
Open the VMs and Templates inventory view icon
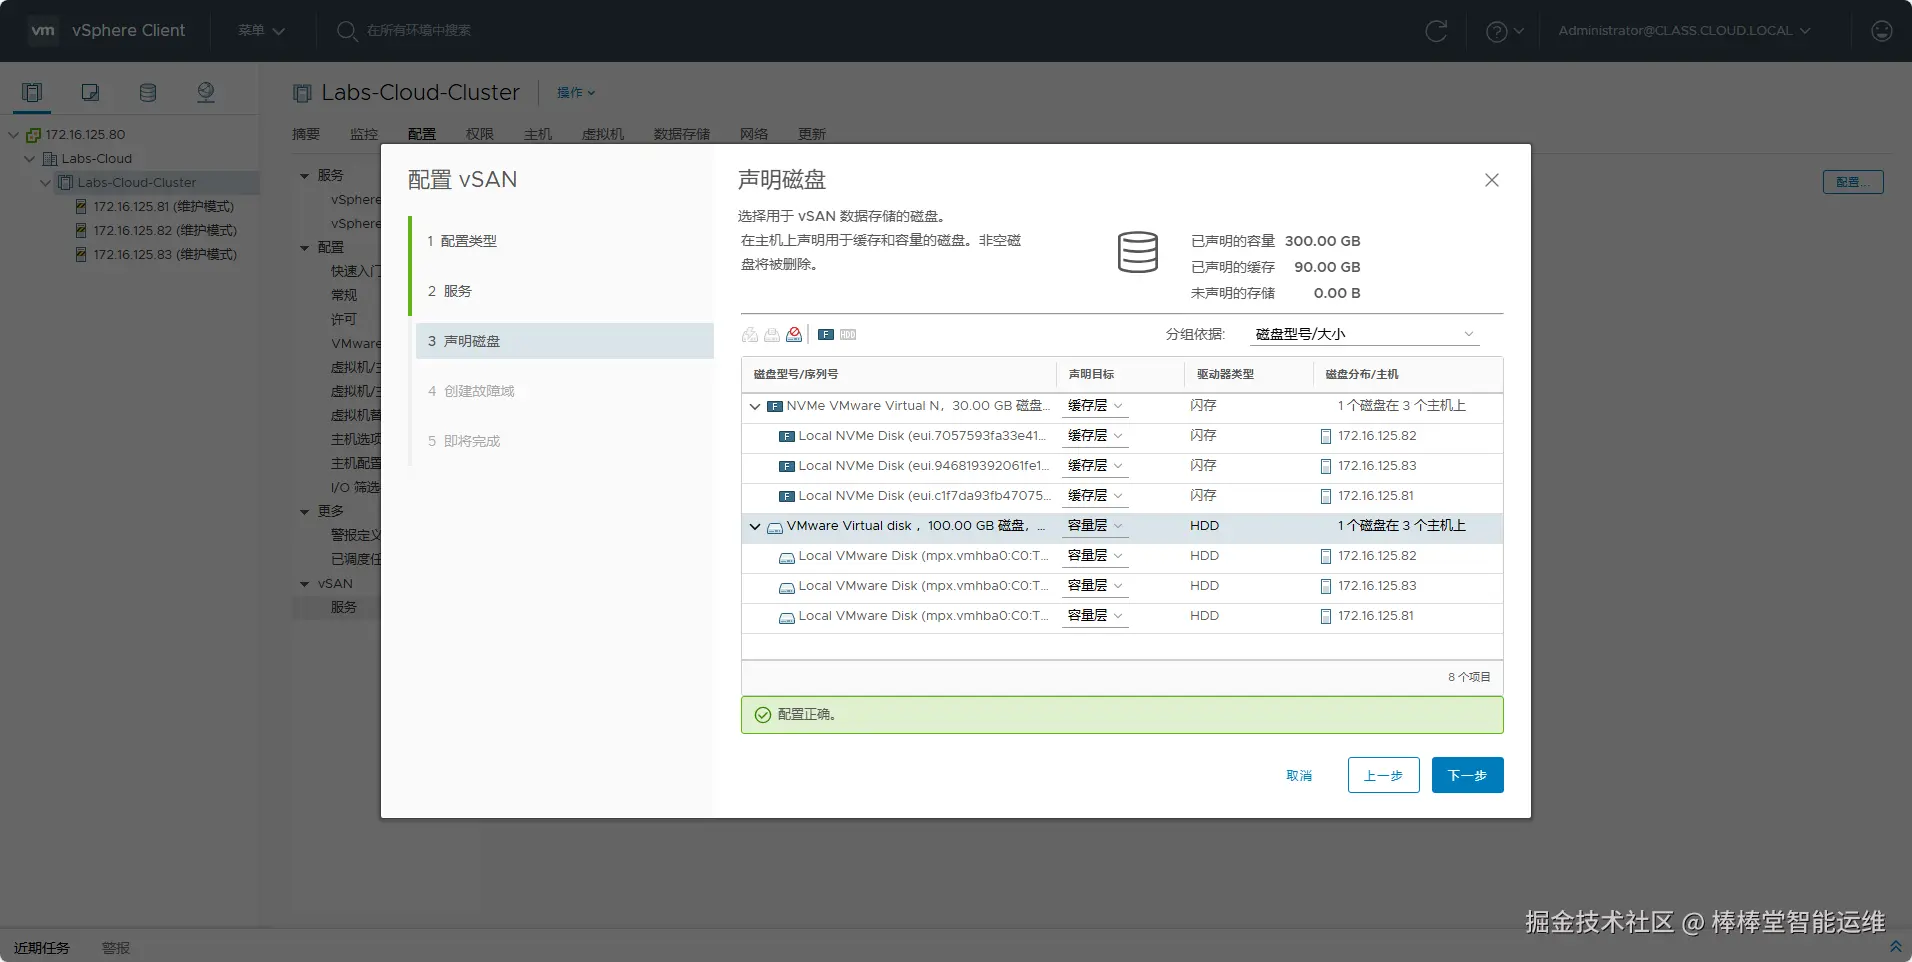[x=90, y=93]
